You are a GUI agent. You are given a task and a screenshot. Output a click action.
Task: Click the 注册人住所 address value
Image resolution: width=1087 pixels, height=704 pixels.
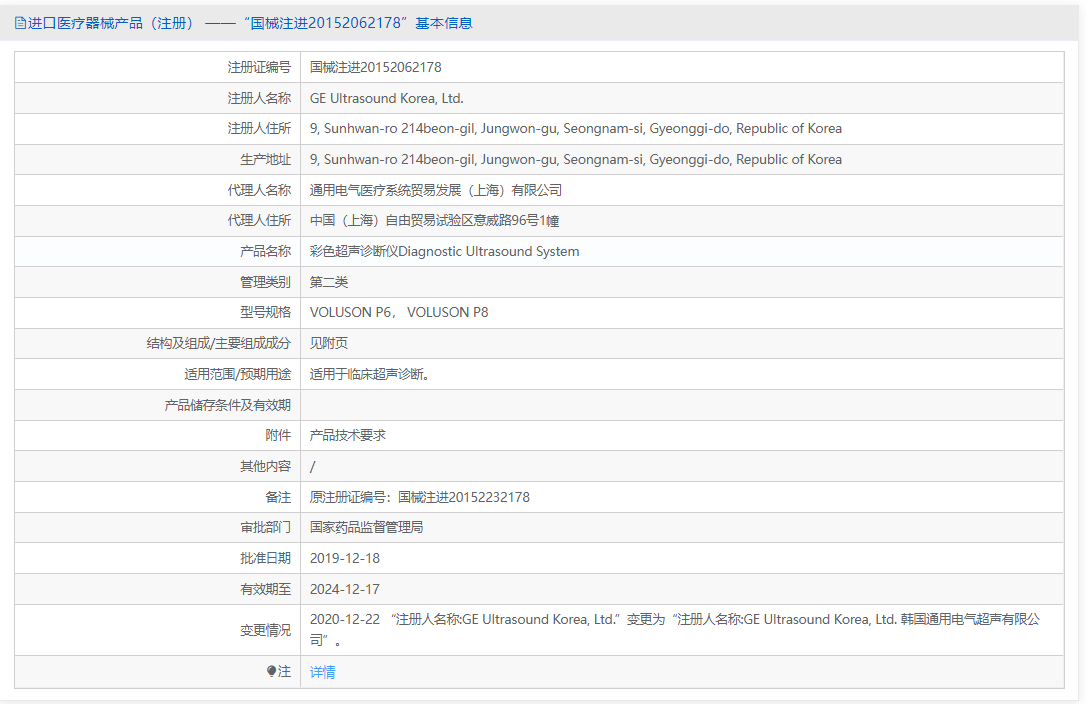click(576, 129)
